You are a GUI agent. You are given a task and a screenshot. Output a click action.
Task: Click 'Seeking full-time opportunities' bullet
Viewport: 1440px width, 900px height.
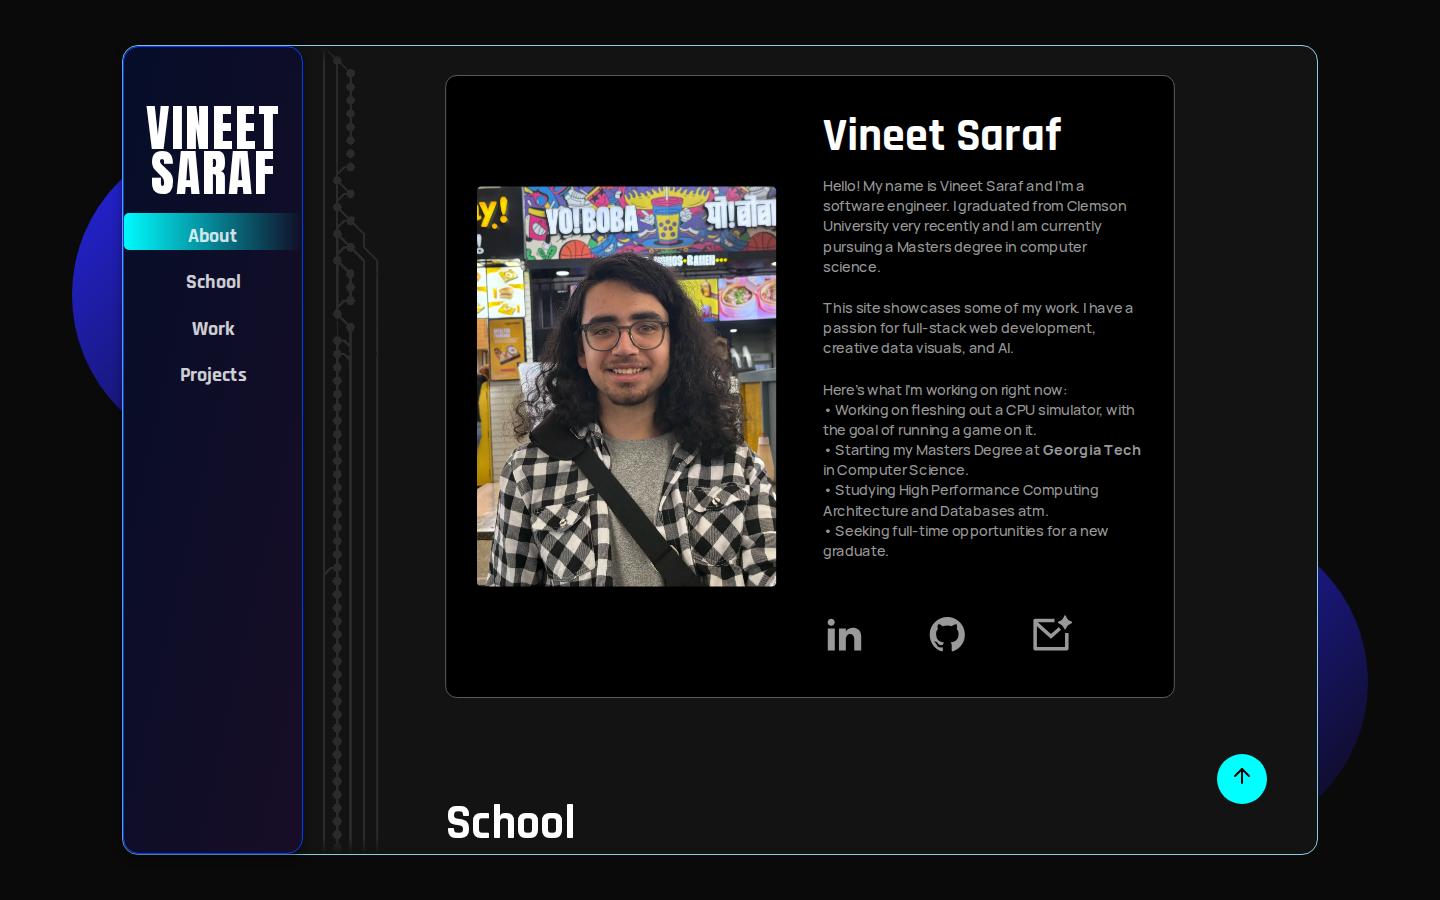click(x=966, y=541)
